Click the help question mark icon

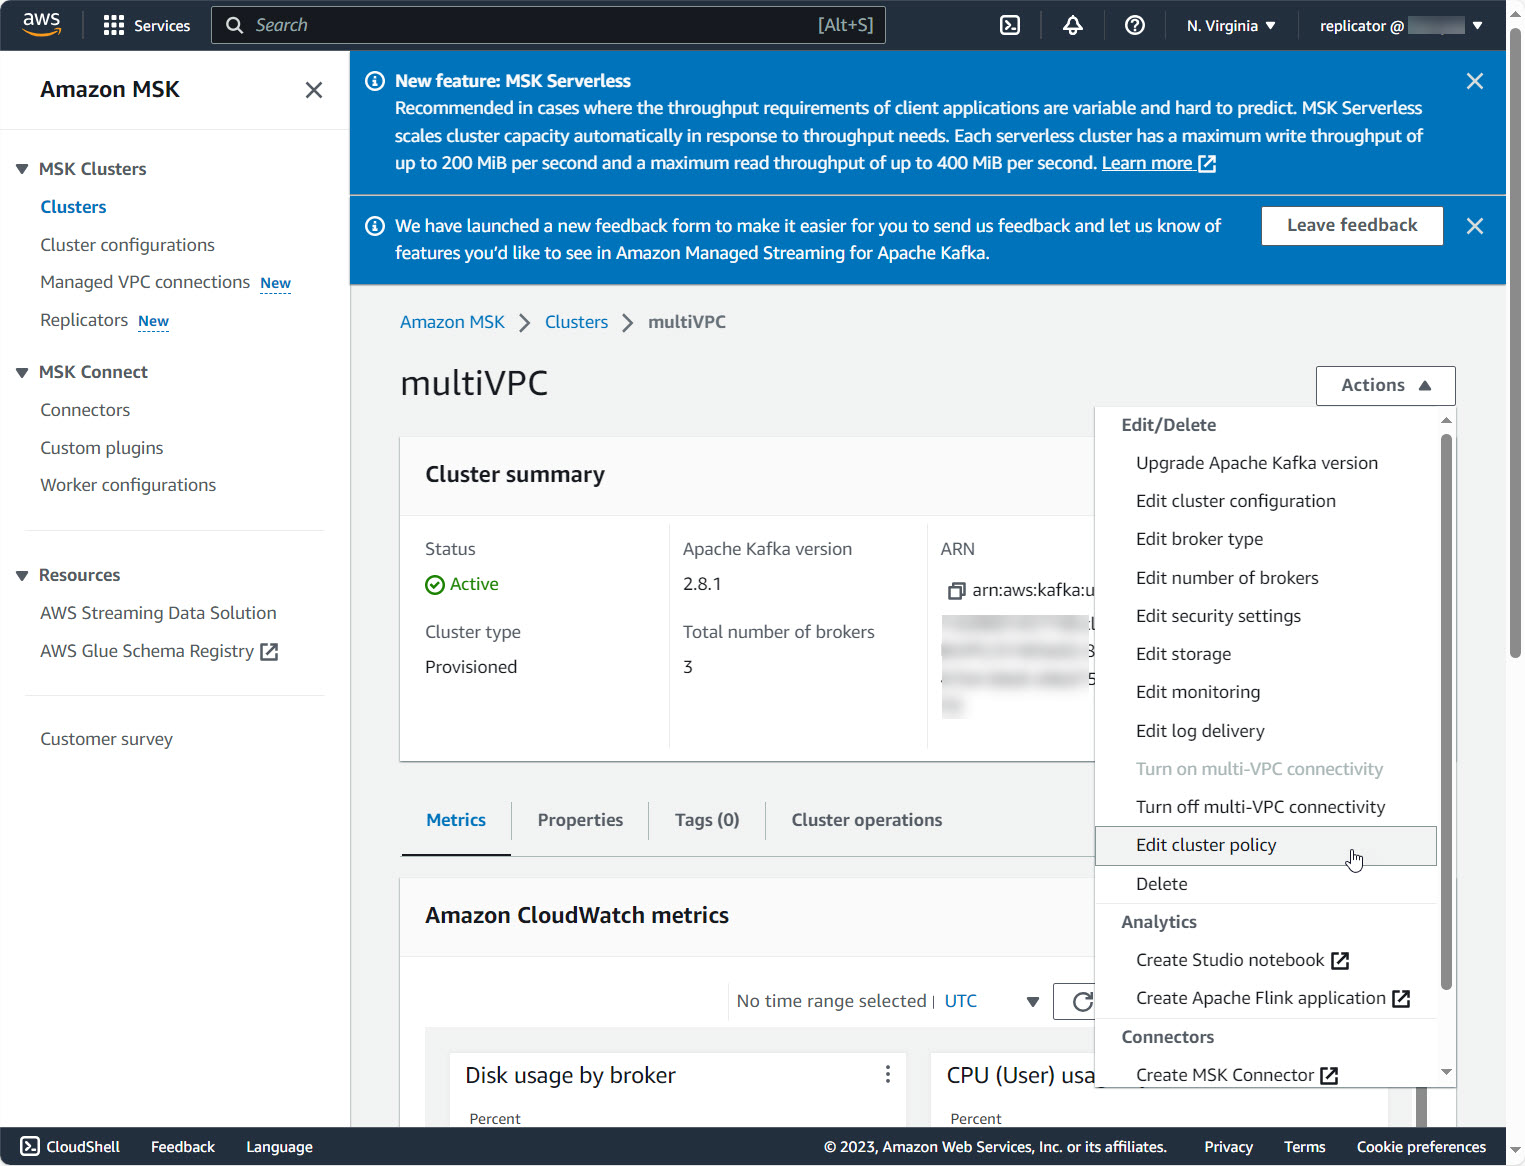pyautogui.click(x=1134, y=25)
